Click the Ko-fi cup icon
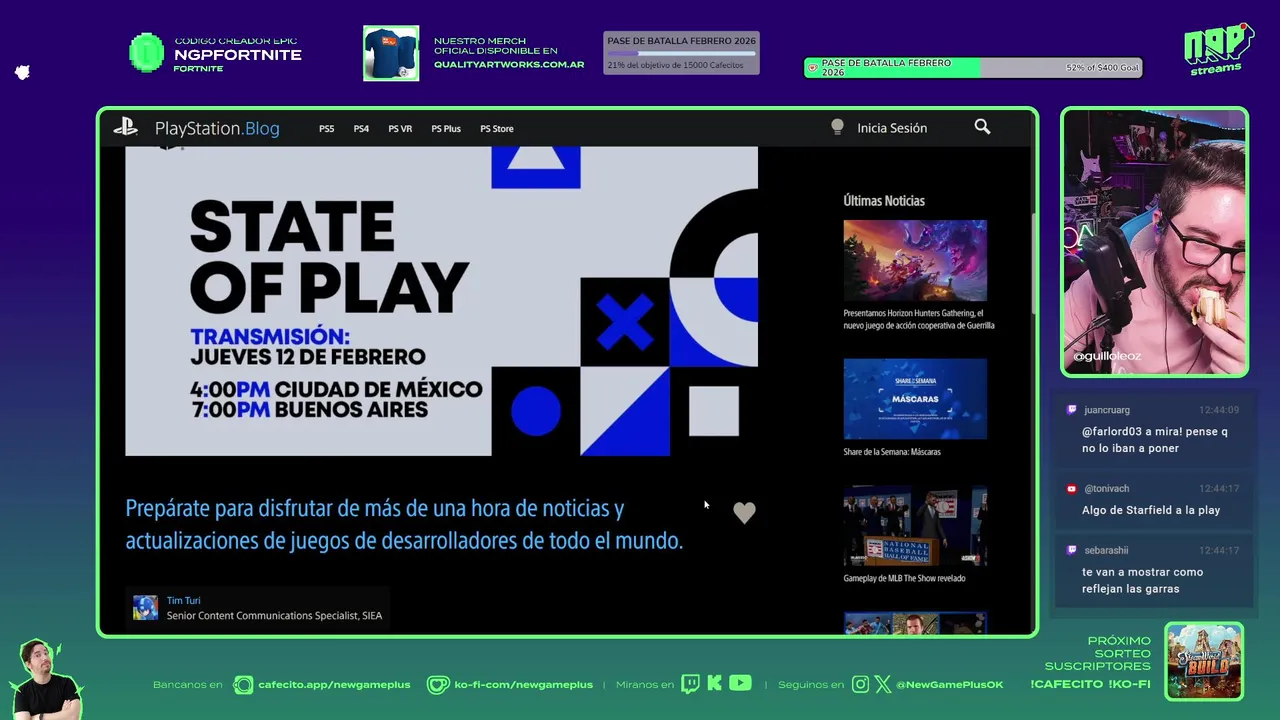Screen dimensions: 1280x720 coord(438,685)
